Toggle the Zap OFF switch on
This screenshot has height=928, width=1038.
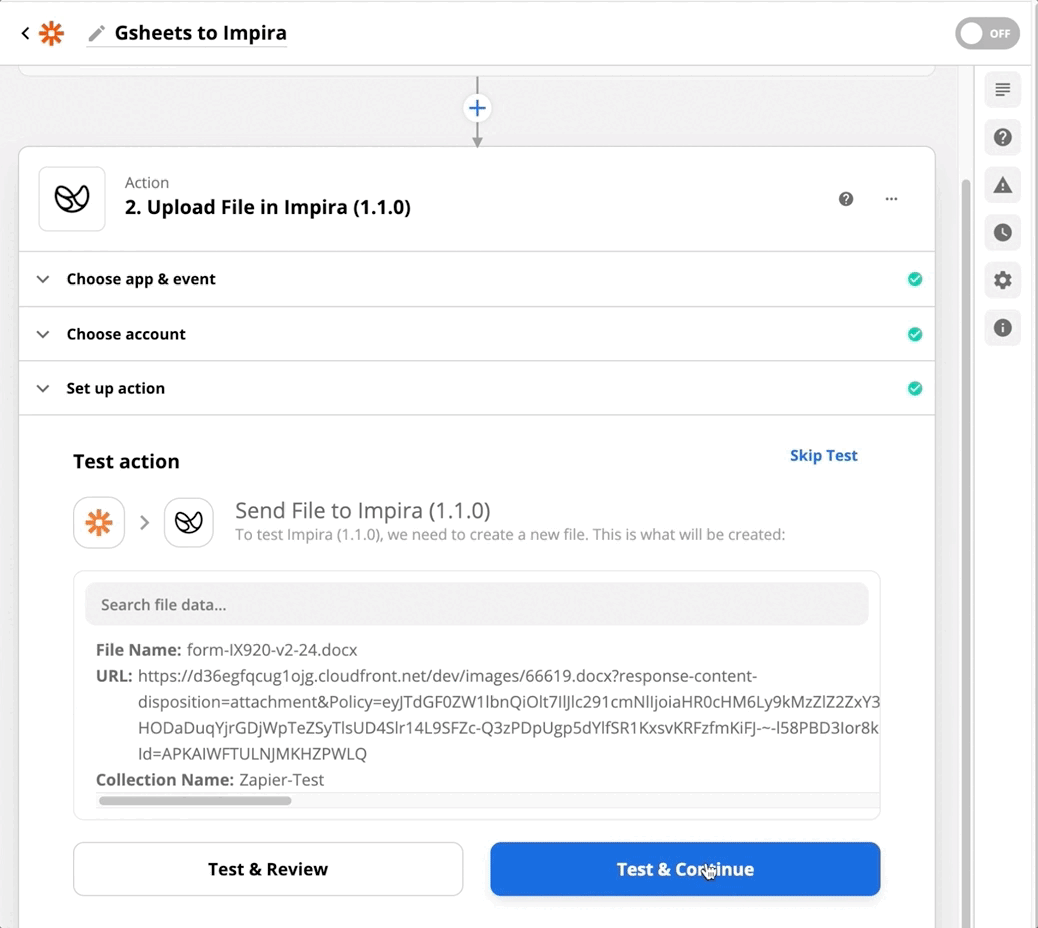[987, 33]
